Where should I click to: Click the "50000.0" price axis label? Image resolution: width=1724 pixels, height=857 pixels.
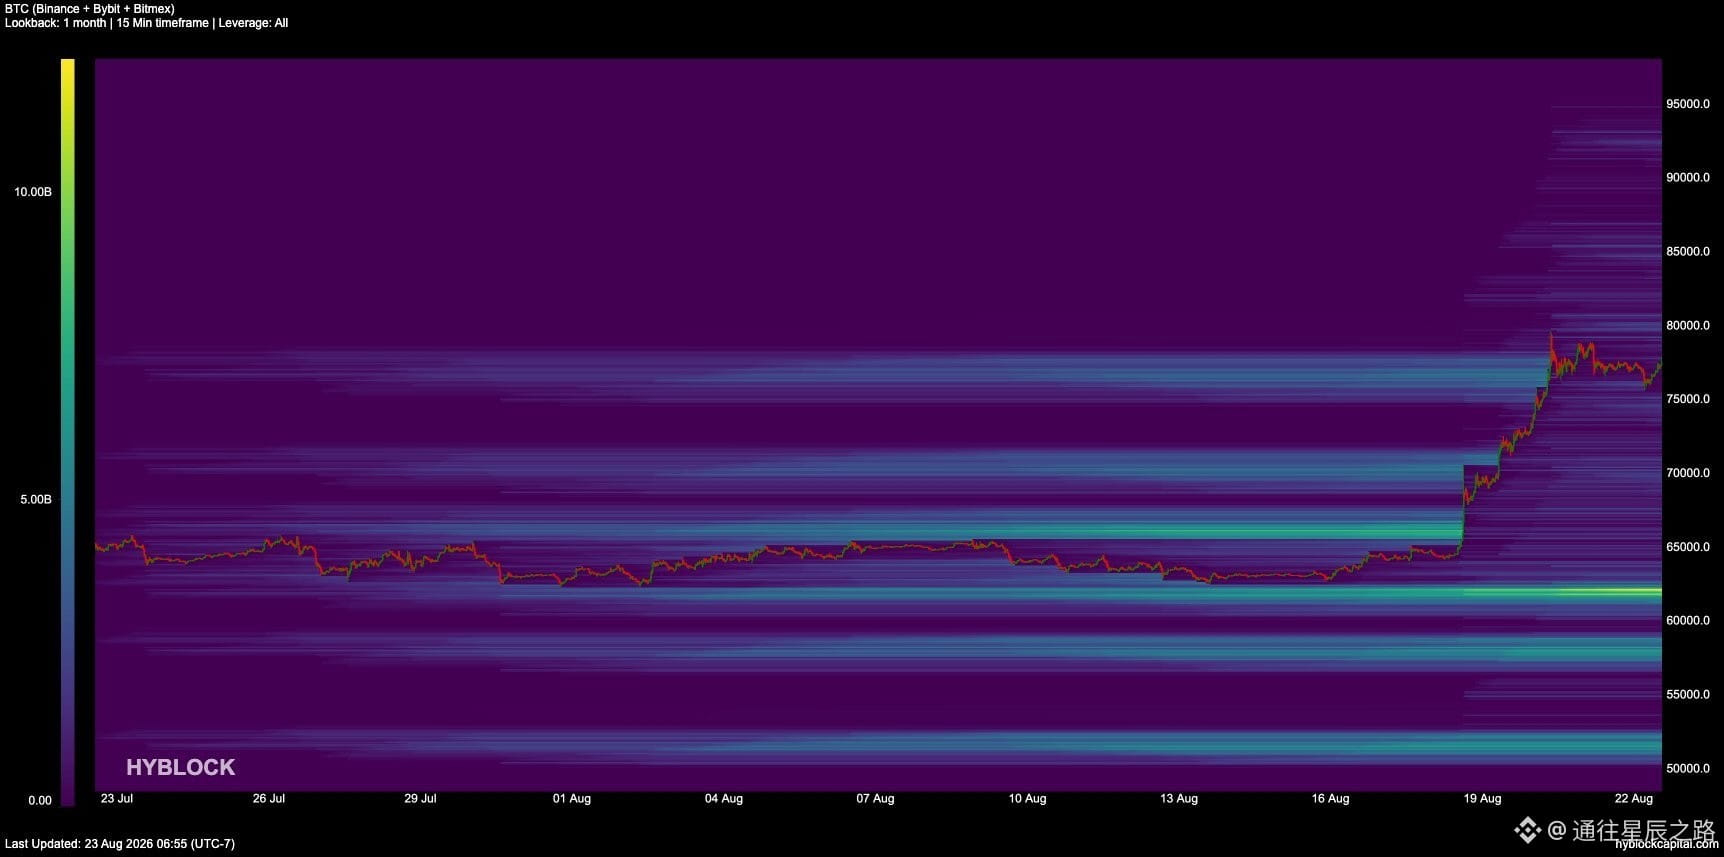pyautogui.click(x=1688, y=769)
